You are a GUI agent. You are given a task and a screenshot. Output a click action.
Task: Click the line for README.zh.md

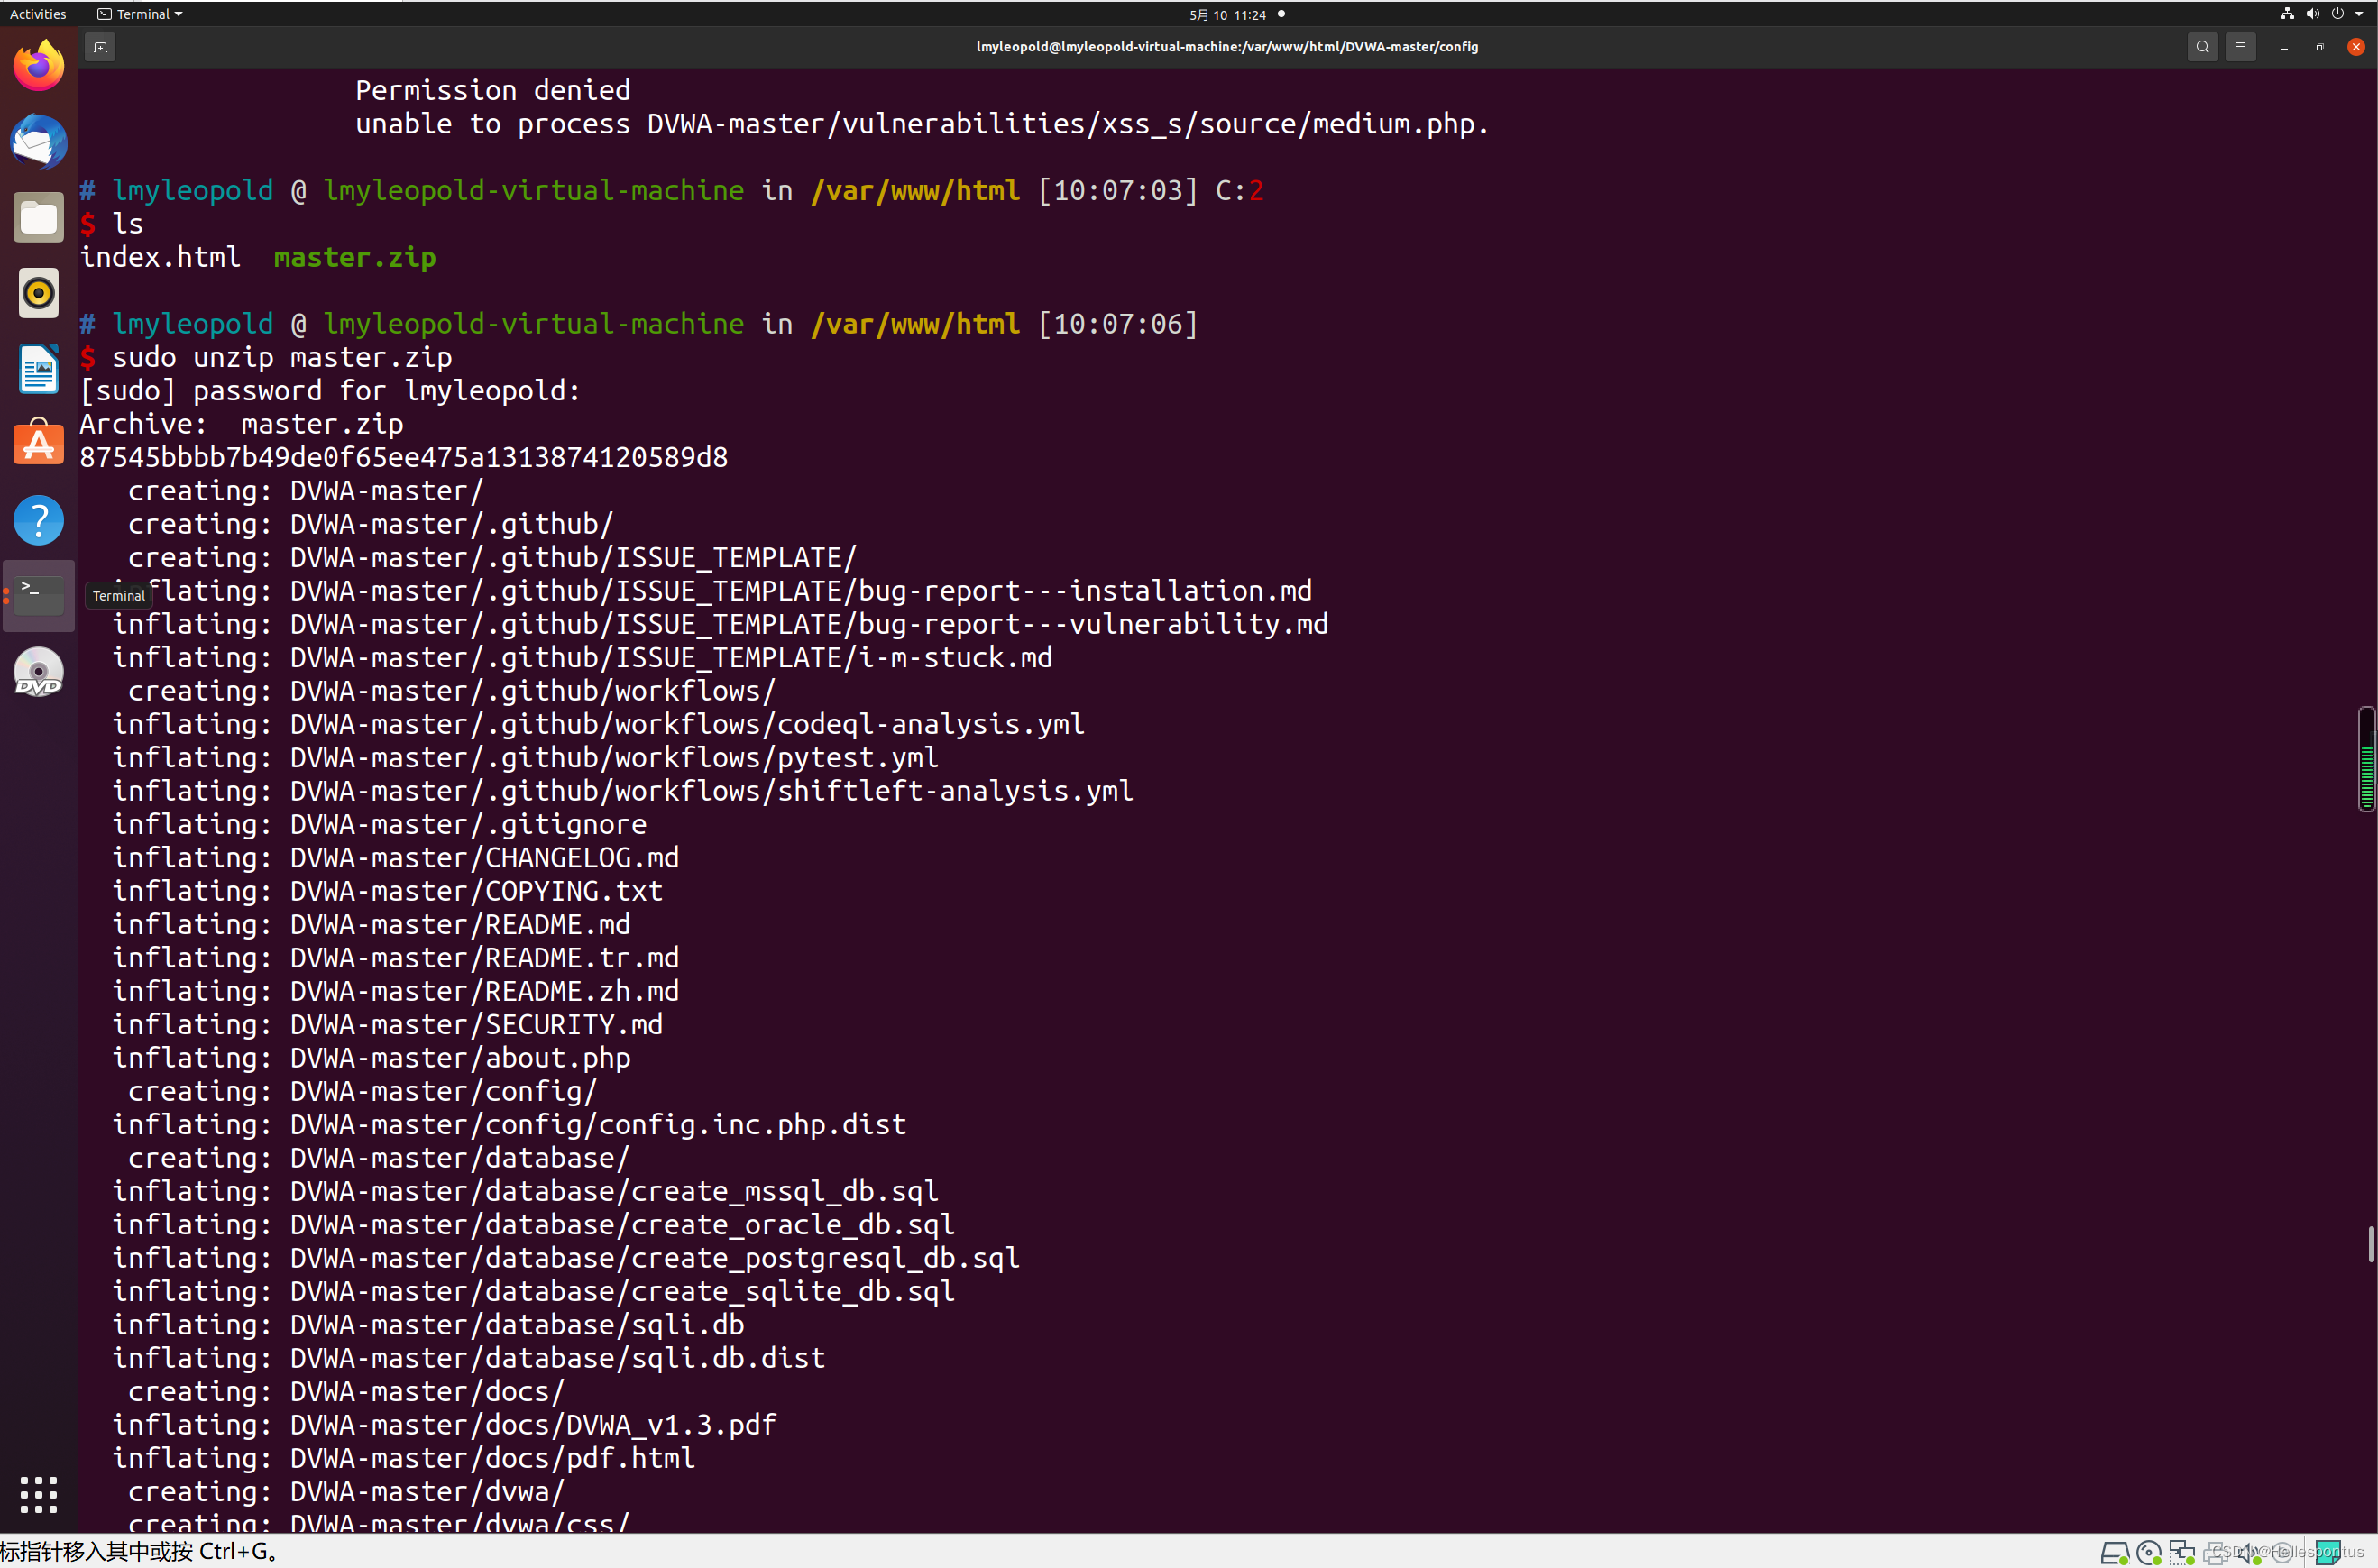[396, 991]
